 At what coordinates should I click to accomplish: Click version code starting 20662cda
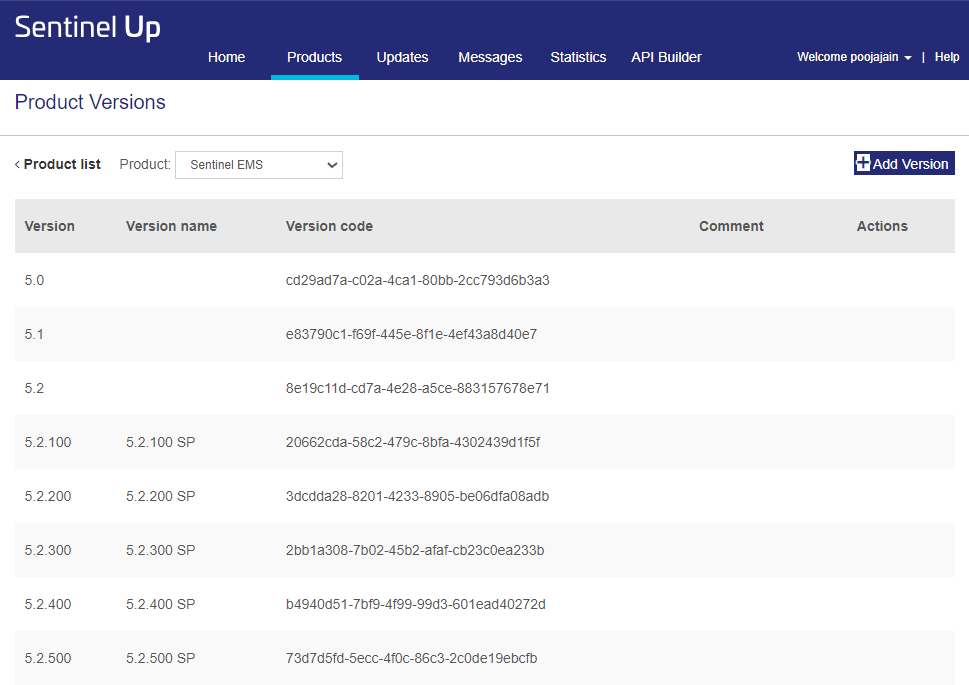[413, 442]
